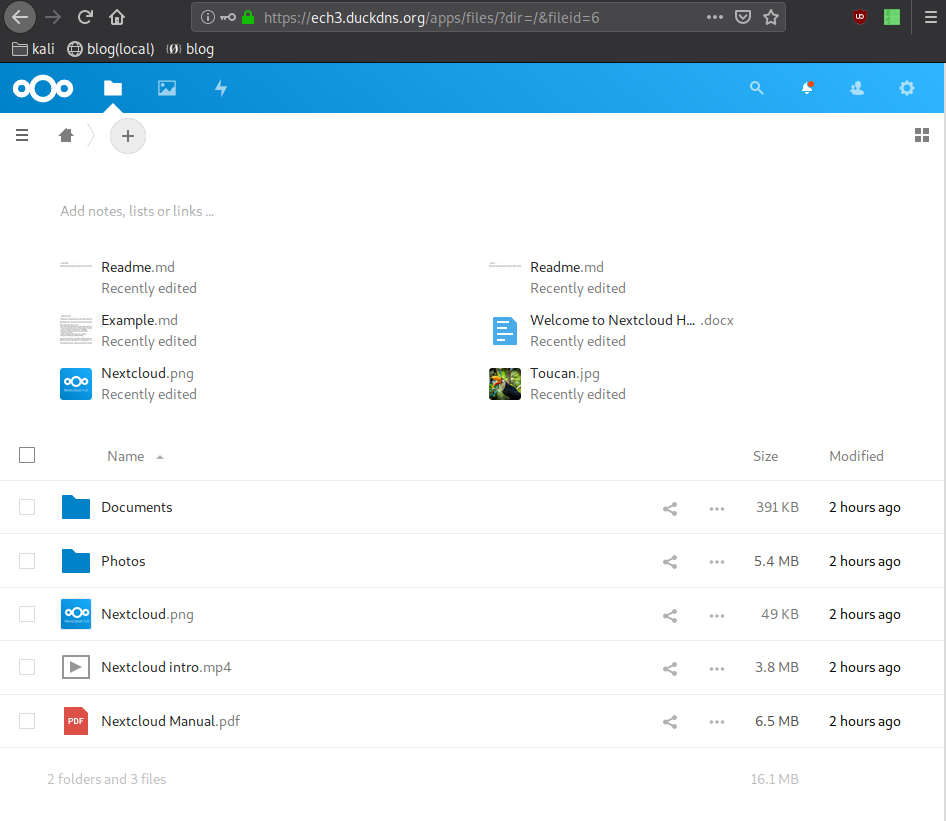Go back in browser
Screen dimensions: 946x821
click(x=20, y=17)
